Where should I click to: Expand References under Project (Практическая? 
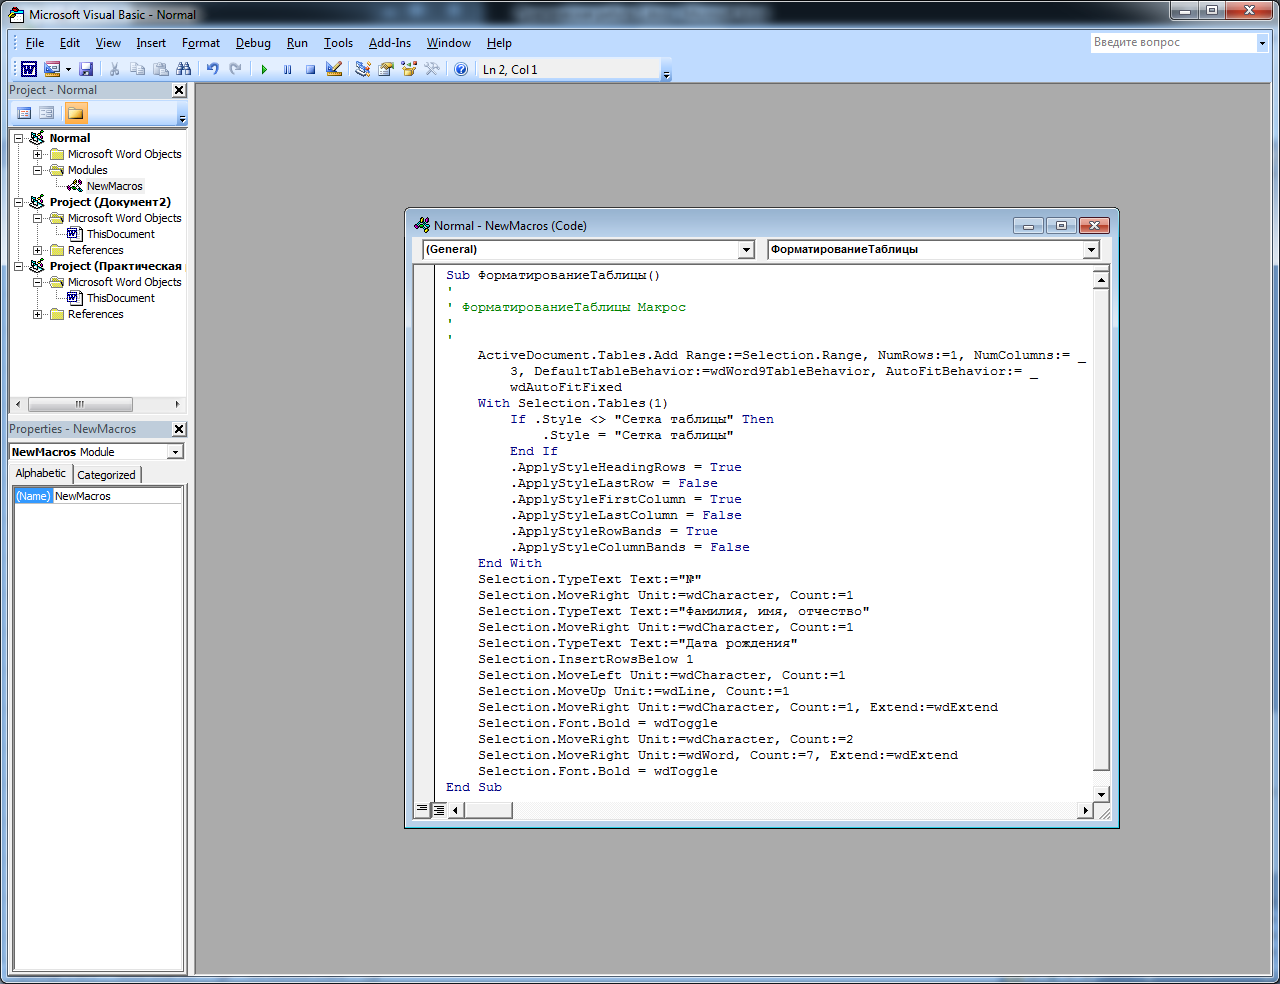coord(38,314)
